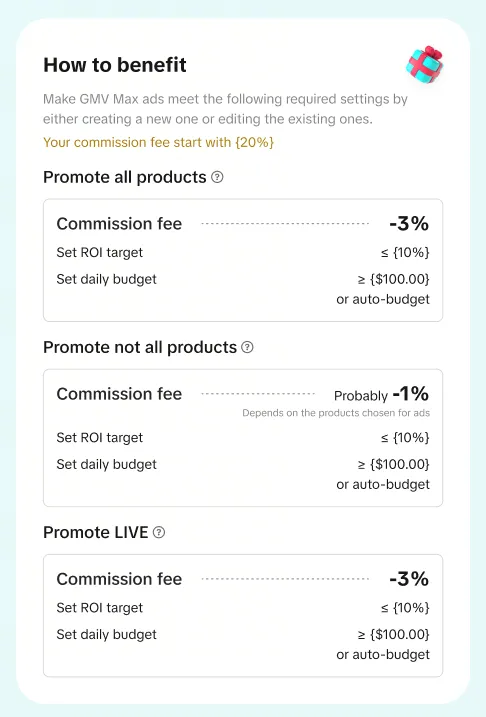The width and height of the screenshot is (486, 717).
Task: Click the Probably -1% commission value
Action: pos(382,394)
